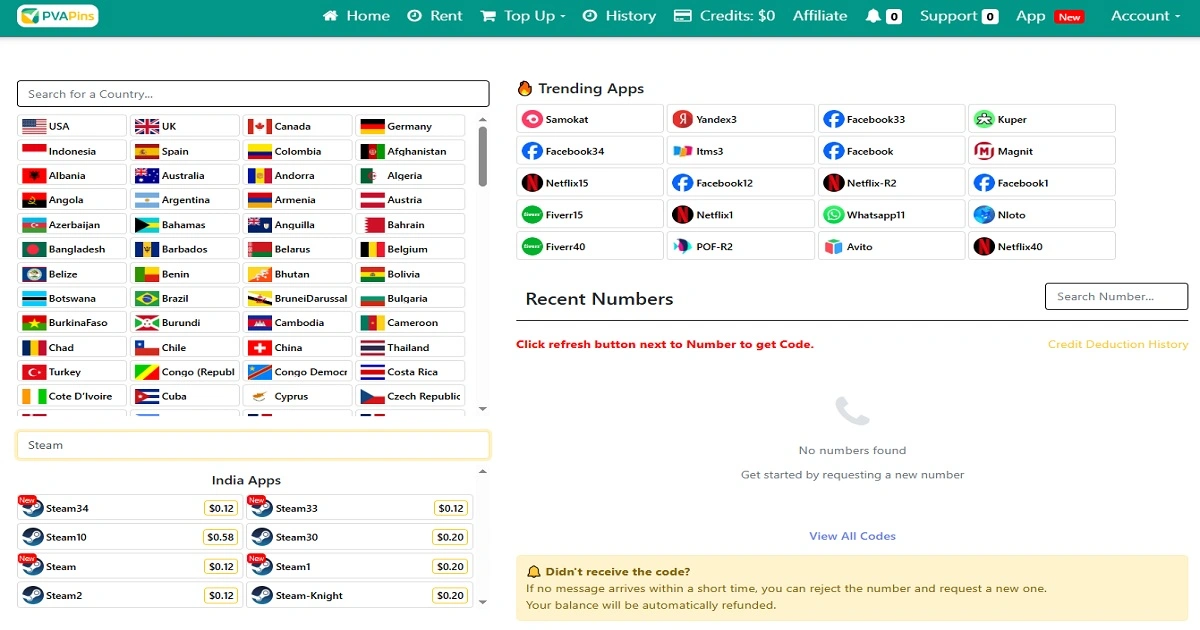Select Bangladesh country entry

coord(72,249)
